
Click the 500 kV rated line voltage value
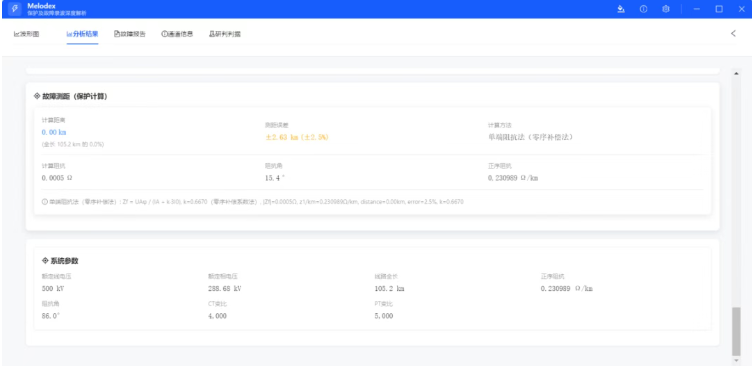point(54,289)
